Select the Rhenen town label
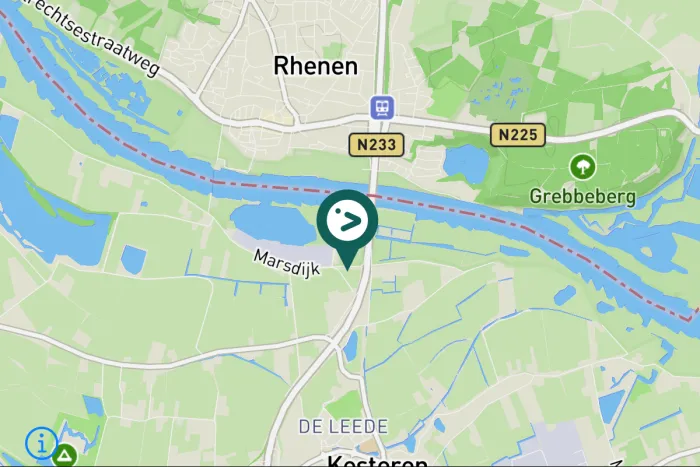 pyautogui.click(x=316, y=66)
